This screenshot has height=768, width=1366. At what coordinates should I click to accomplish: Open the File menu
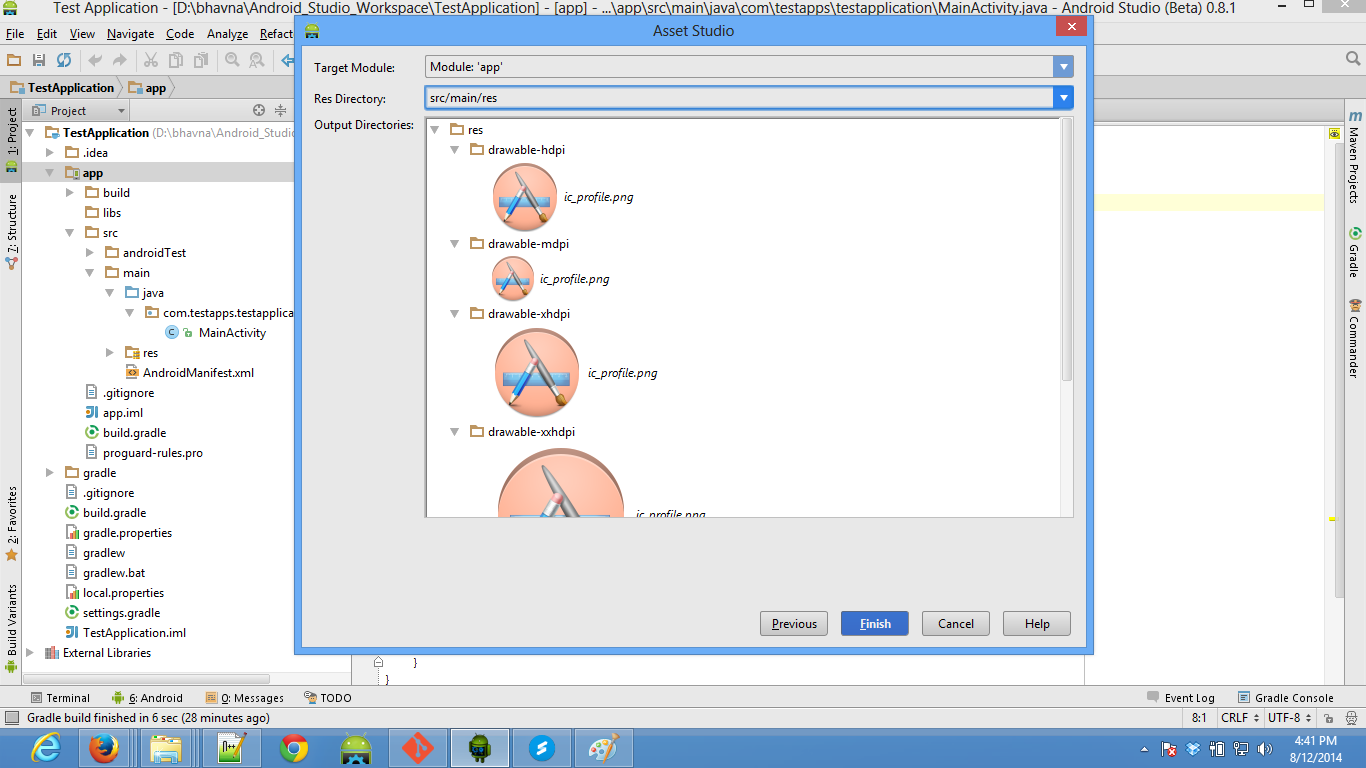[15, 34]
